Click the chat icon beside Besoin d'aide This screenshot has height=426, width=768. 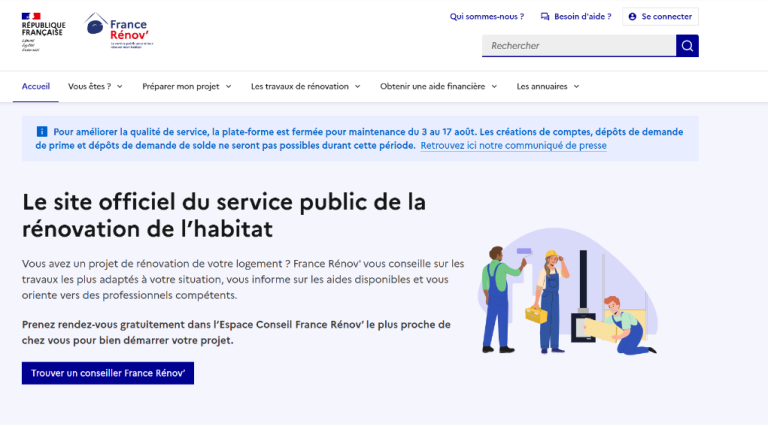(545, 17)
